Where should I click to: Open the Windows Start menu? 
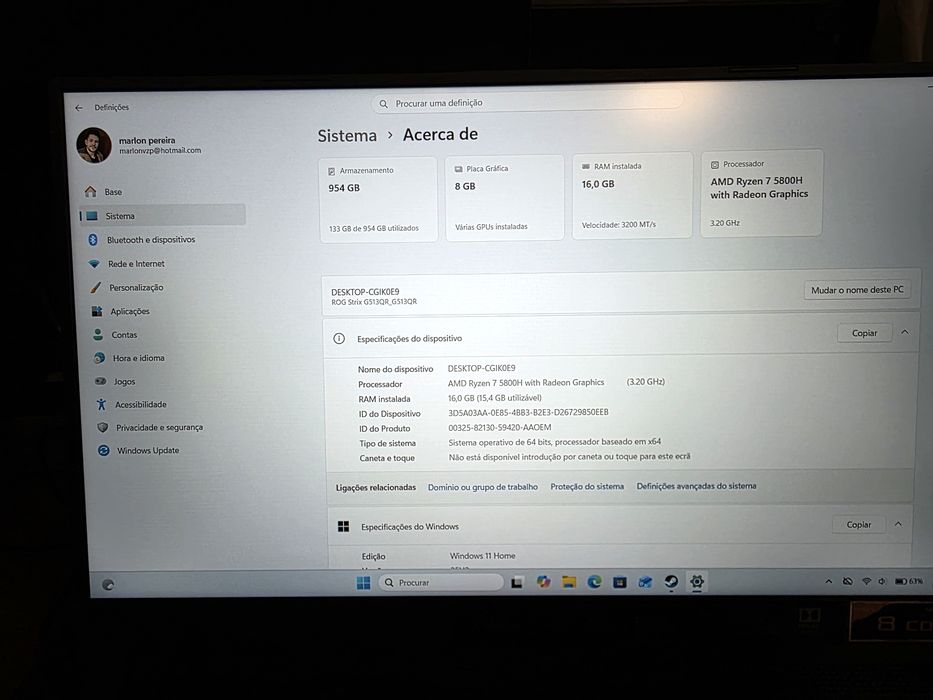pyautogui.click(x=363, y=583)
